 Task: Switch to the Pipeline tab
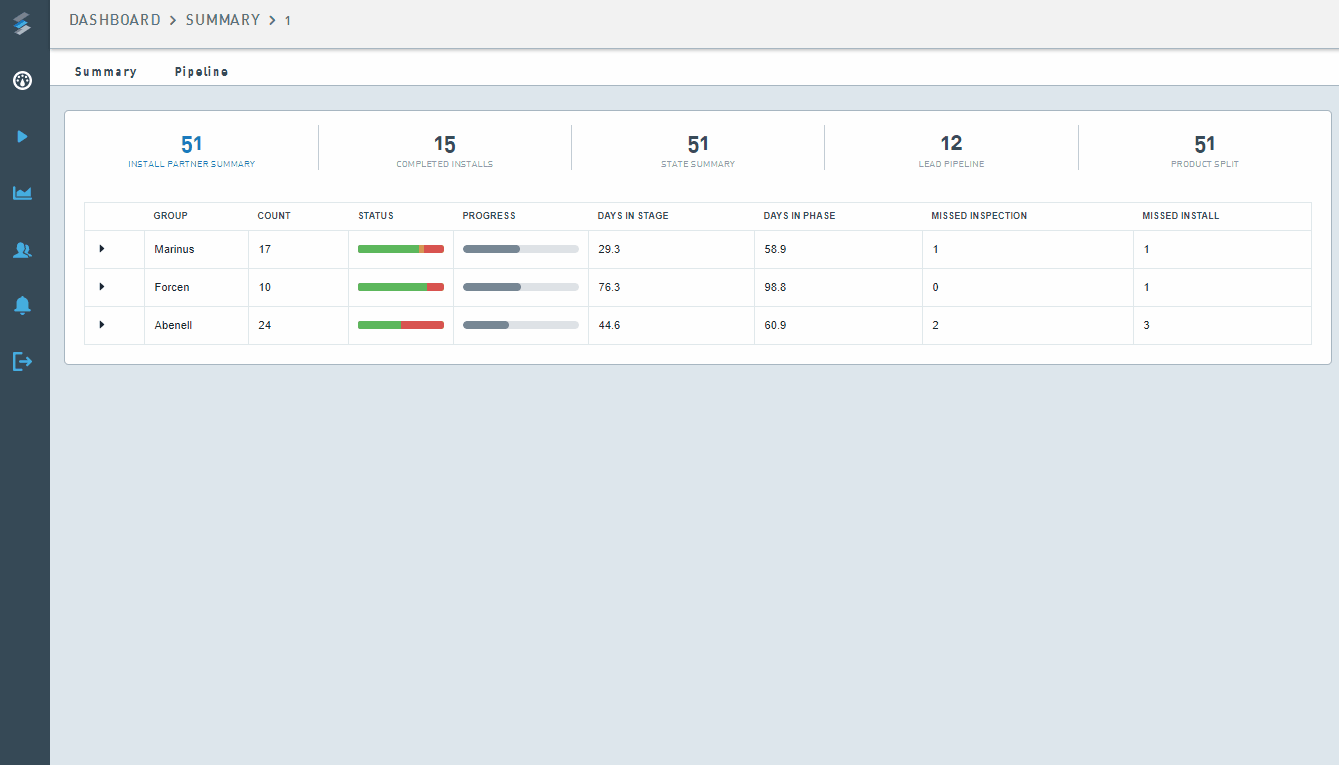pyautogui.click(x=201, y=72)
